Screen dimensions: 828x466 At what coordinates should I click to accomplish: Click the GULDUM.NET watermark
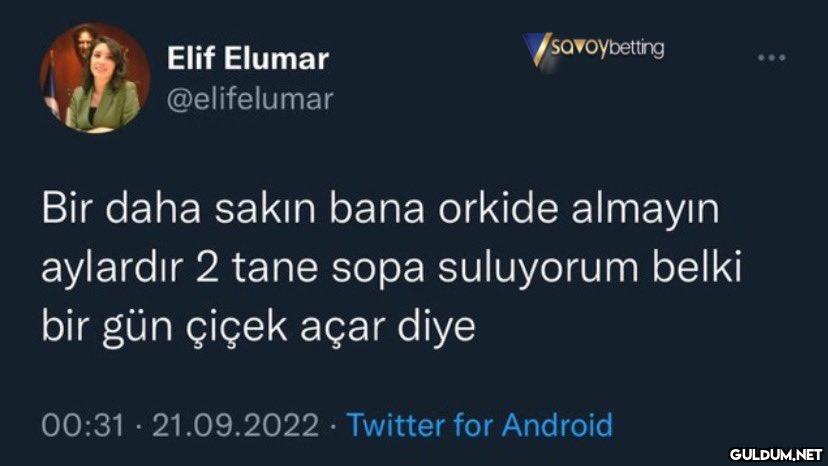point(776,454)
